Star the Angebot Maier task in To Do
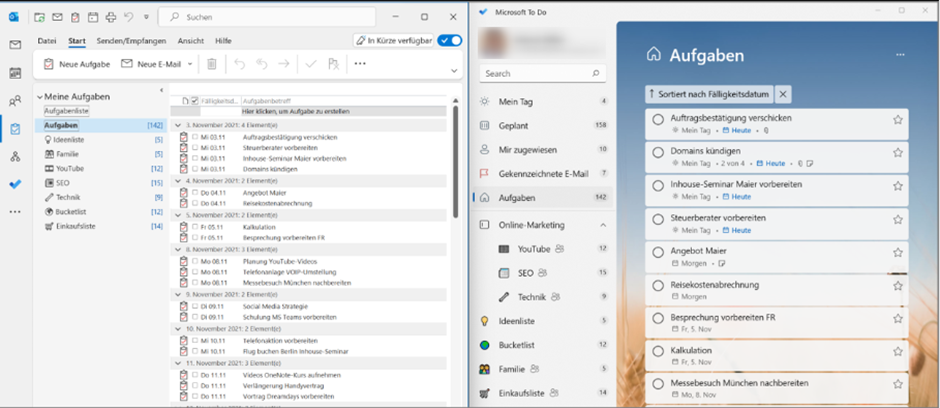The height and width of the screenshot is (408, 940). coord(897,252)
